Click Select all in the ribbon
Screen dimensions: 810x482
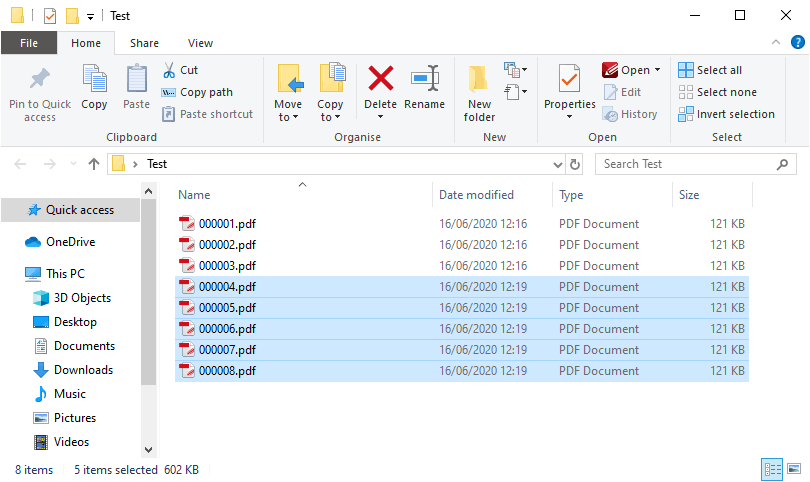pyautogui.click(x=710, y=70)
